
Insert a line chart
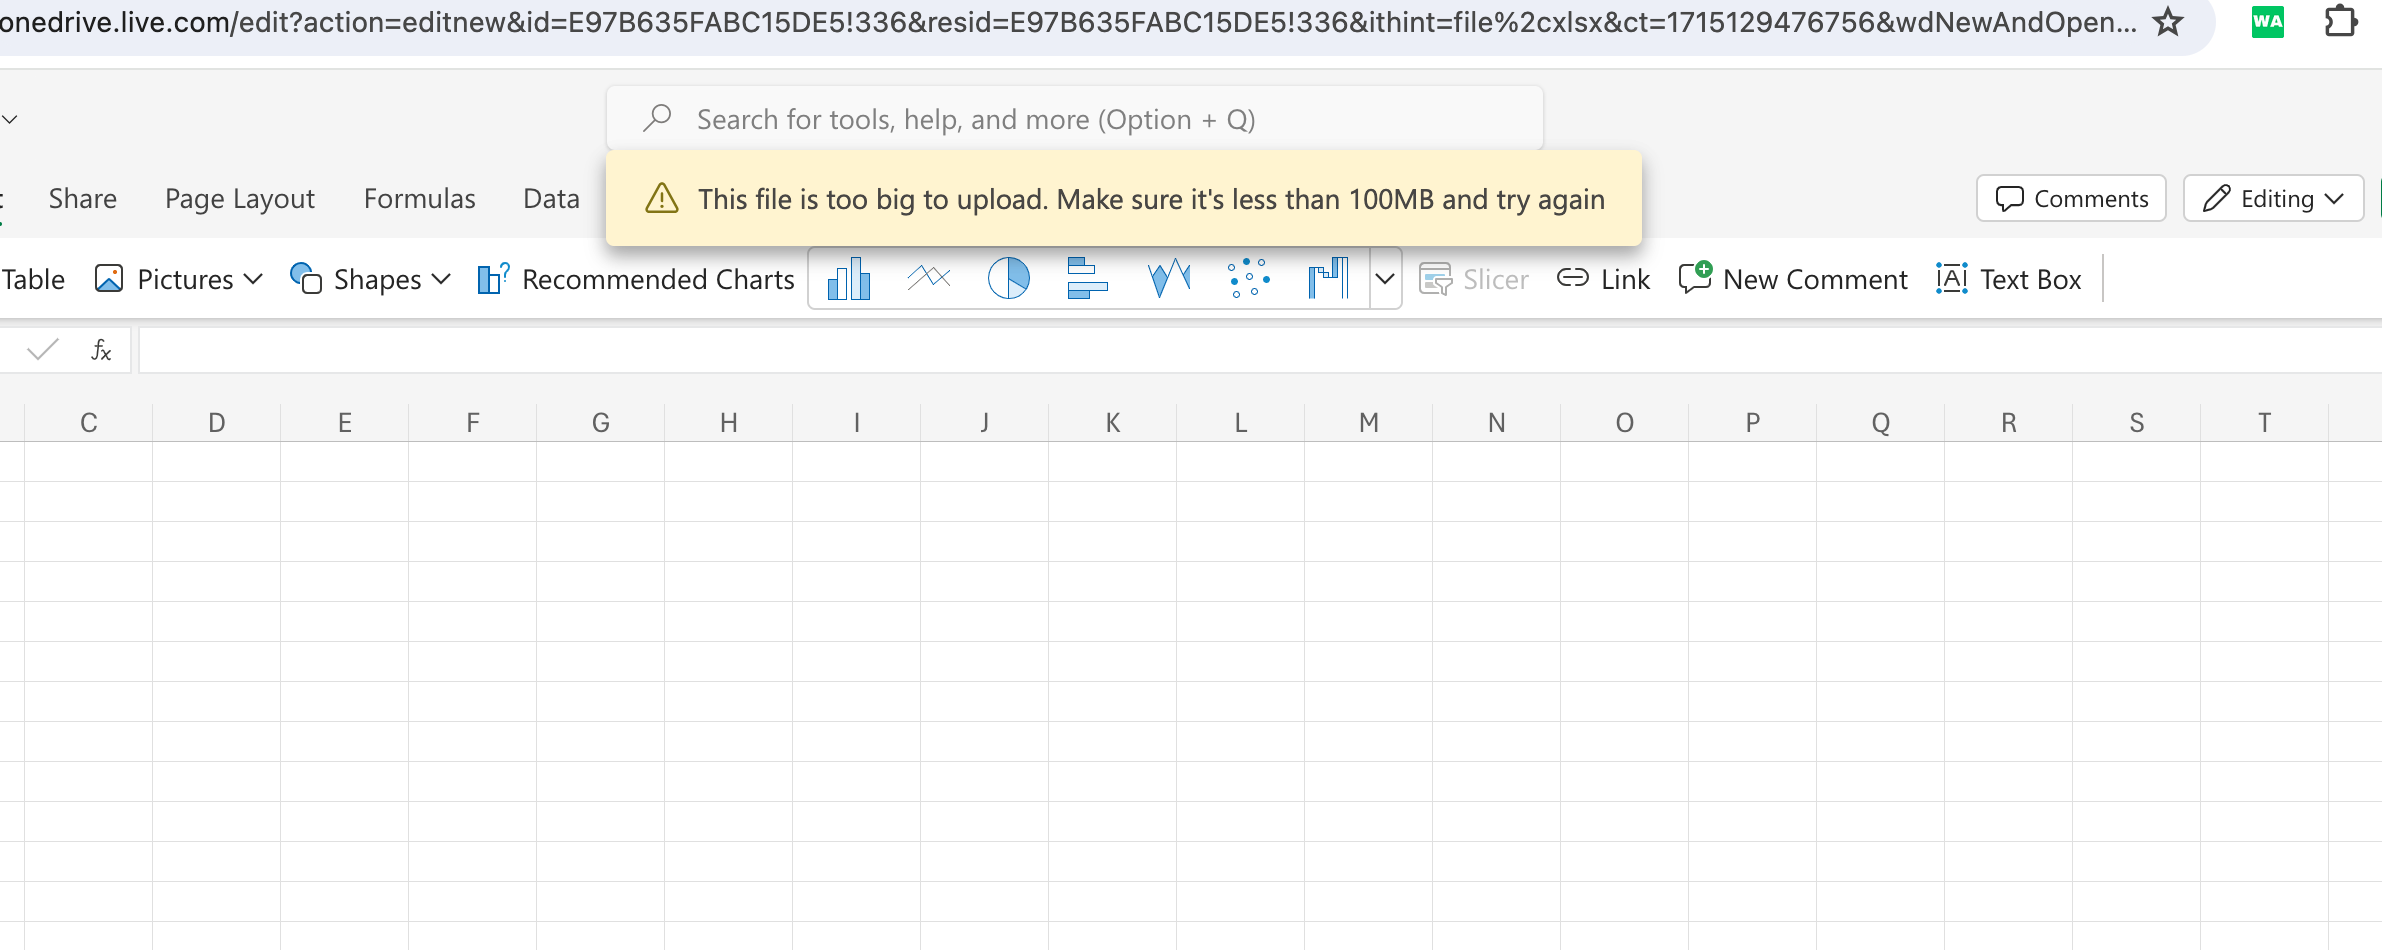tap(928, 279)
